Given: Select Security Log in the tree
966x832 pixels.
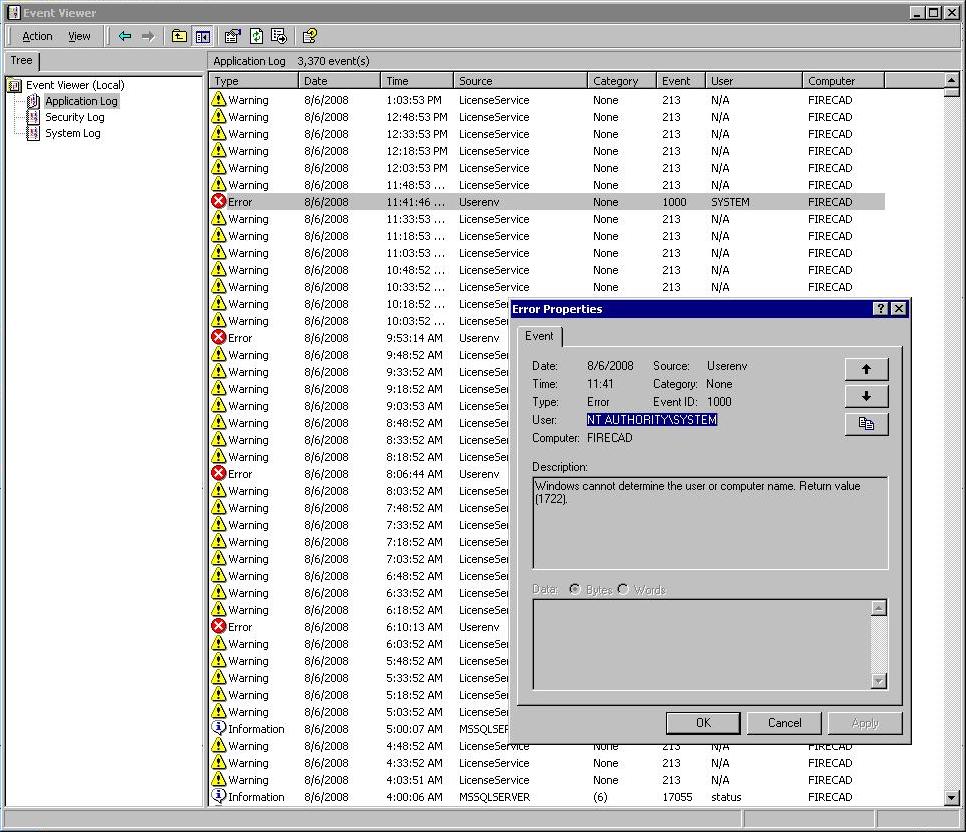Looking at the screenshot, I should [74, 117].
